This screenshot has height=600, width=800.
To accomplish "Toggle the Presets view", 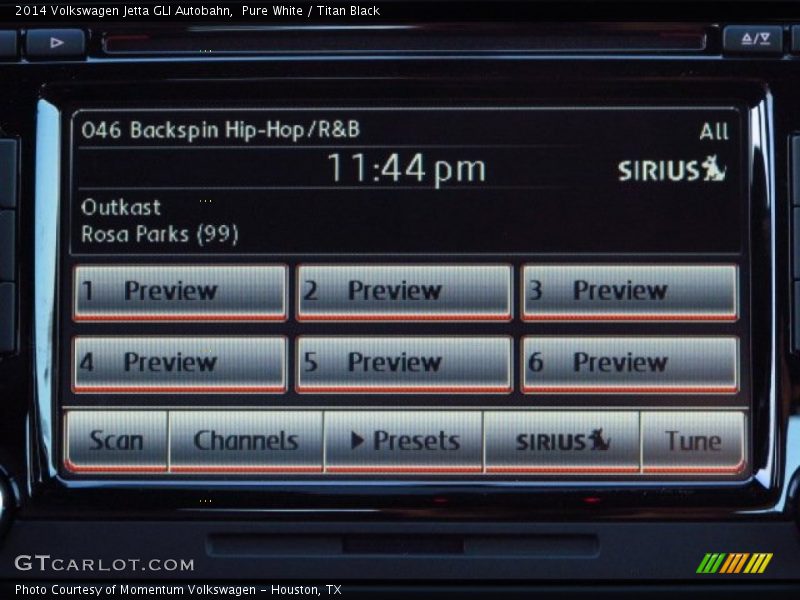I will click(404, 441).
